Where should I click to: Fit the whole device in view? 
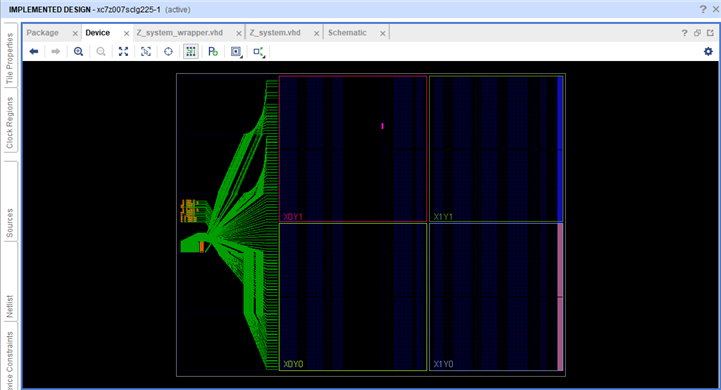point(123,52)
